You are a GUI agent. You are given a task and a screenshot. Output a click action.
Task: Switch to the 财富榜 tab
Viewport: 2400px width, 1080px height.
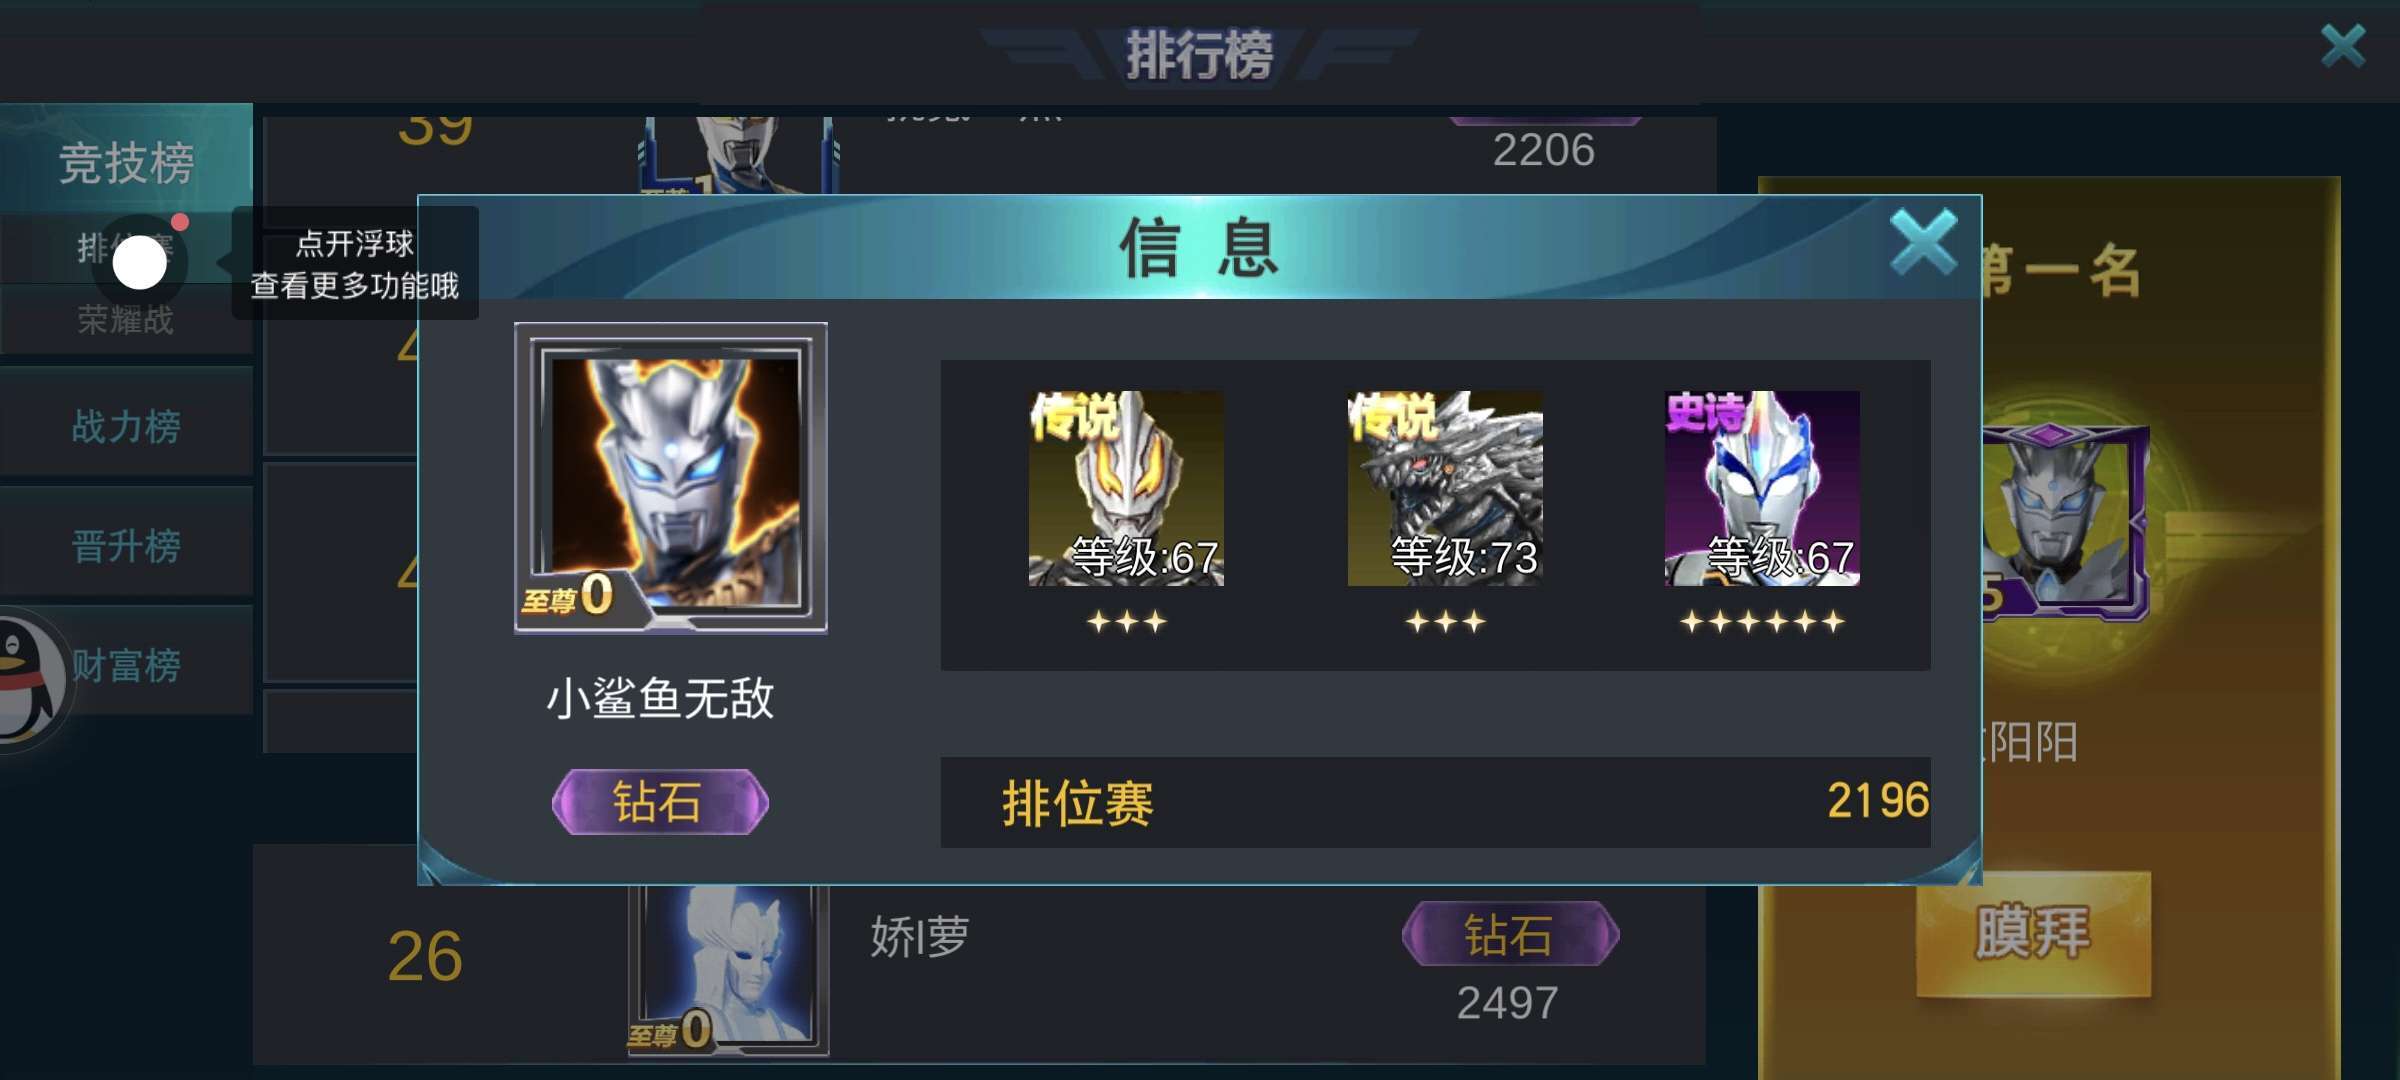(x=126, y=665)
